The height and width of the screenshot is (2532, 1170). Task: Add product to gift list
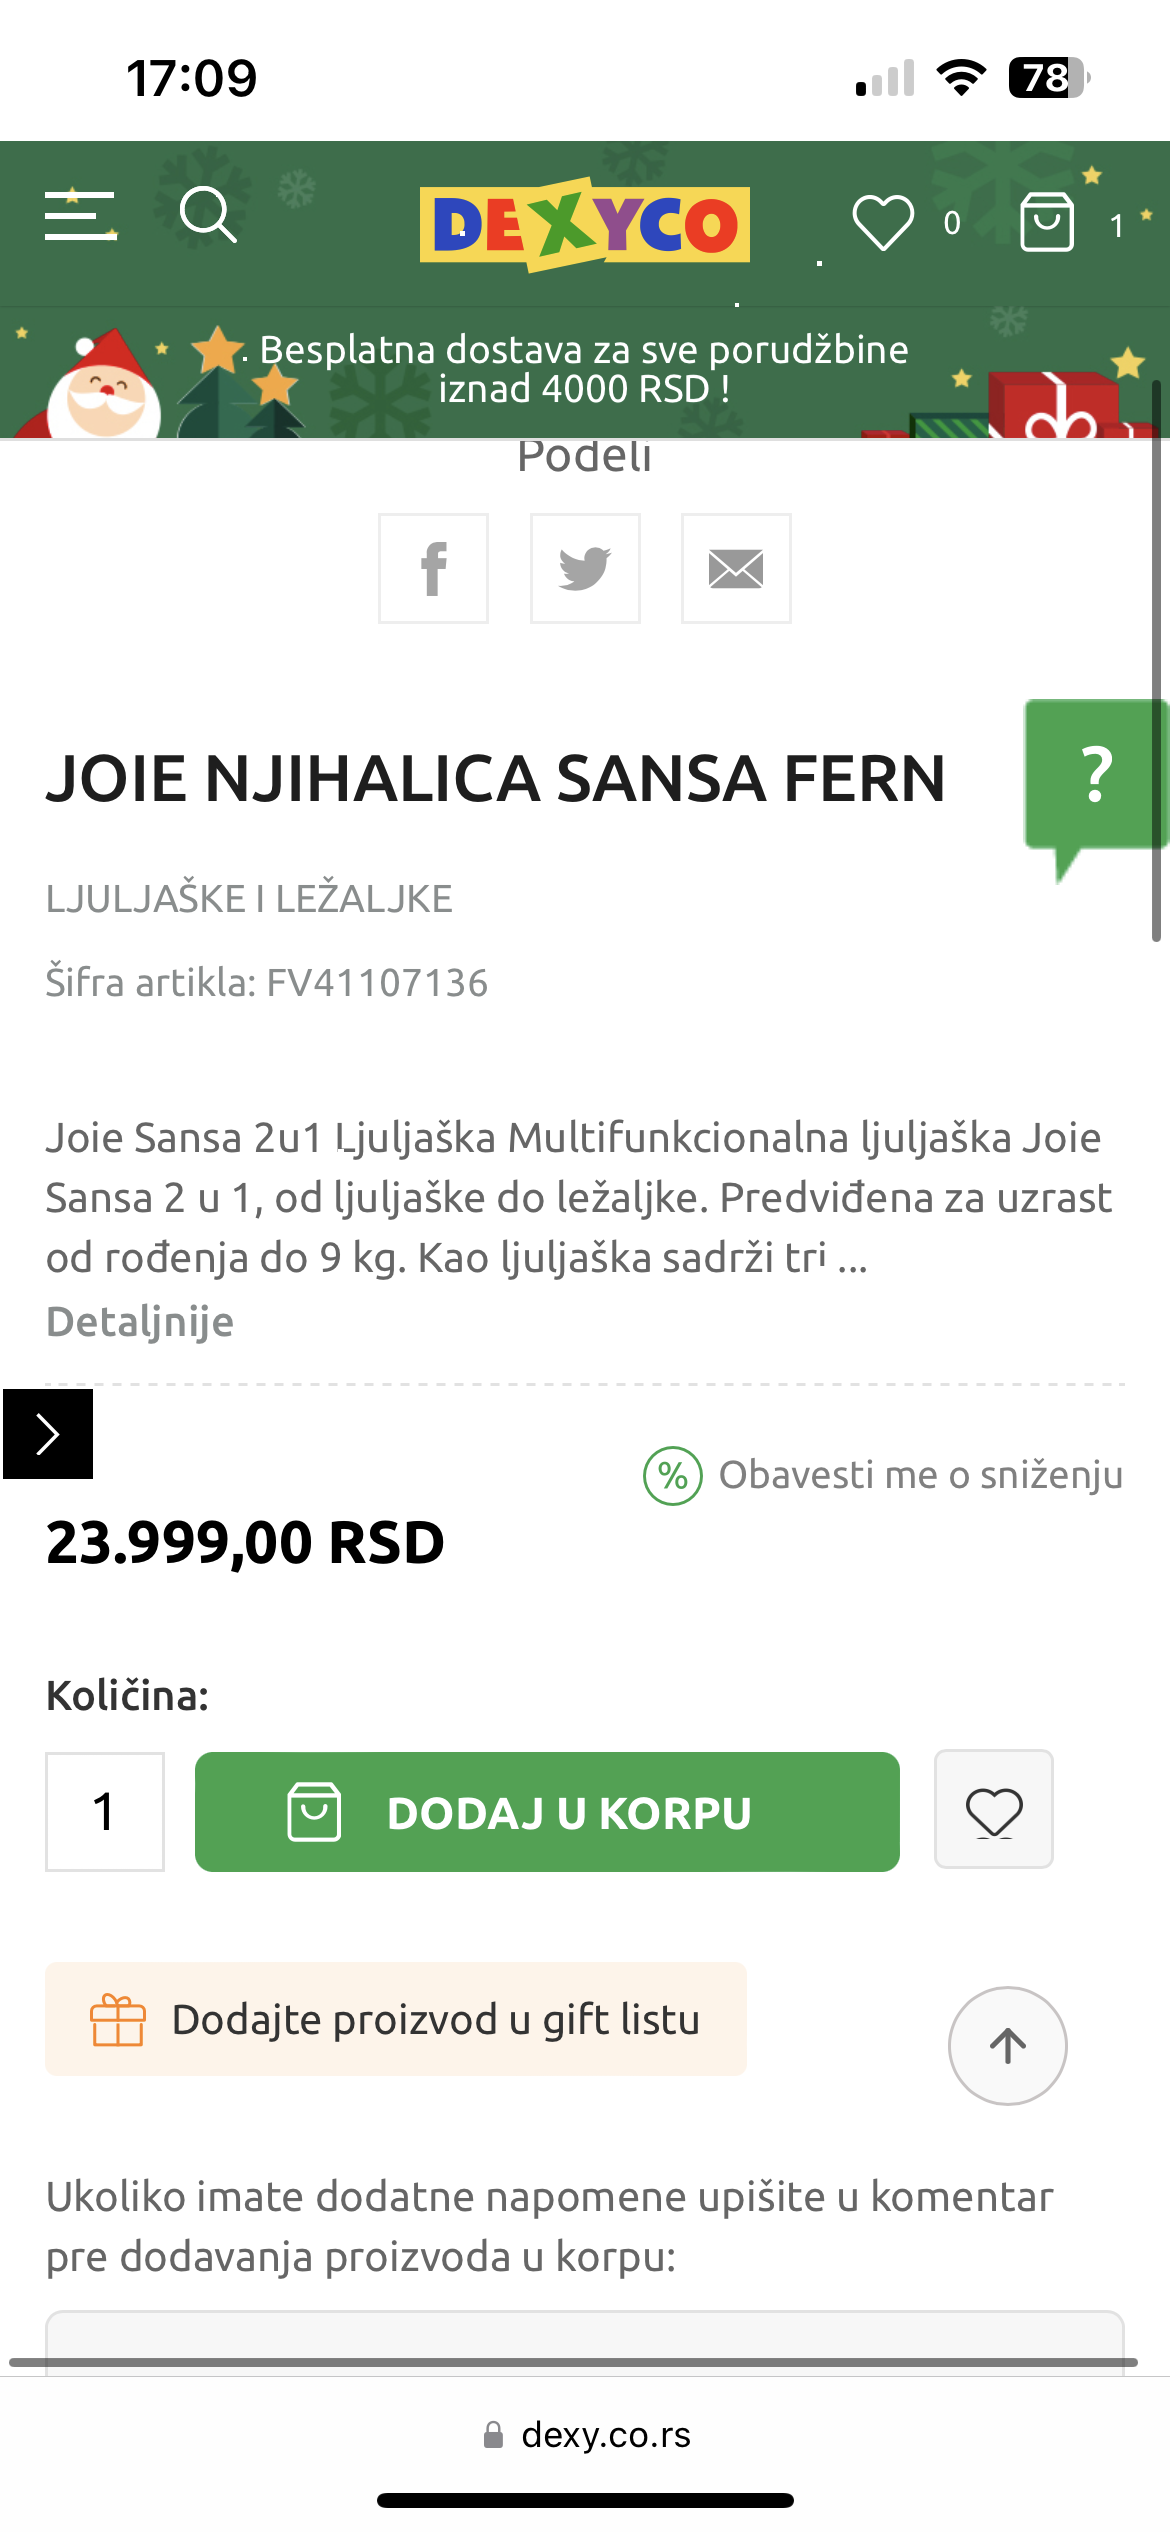click(x=396, y=2019)
